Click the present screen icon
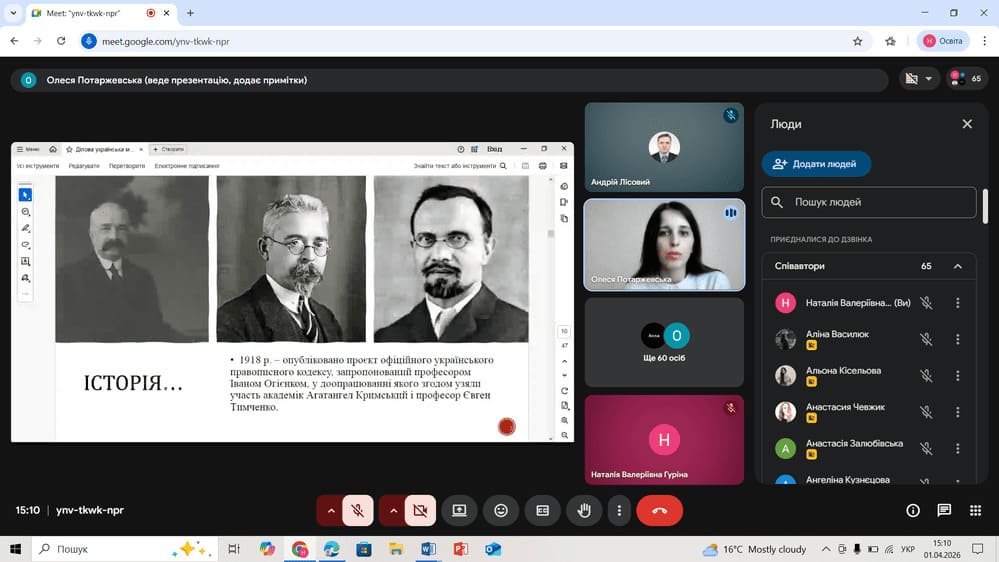This screenshot has width=999, height=562. point(459,510)
